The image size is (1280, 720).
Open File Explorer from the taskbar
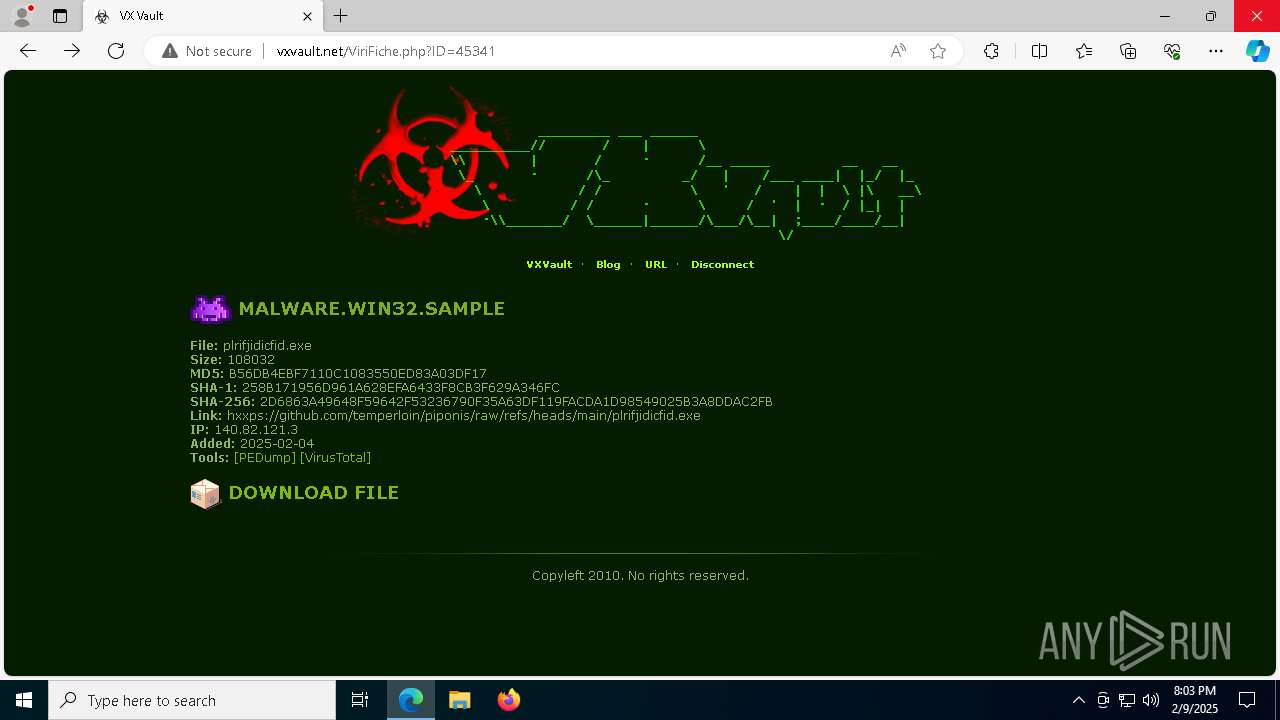click(x=460, y=700)
